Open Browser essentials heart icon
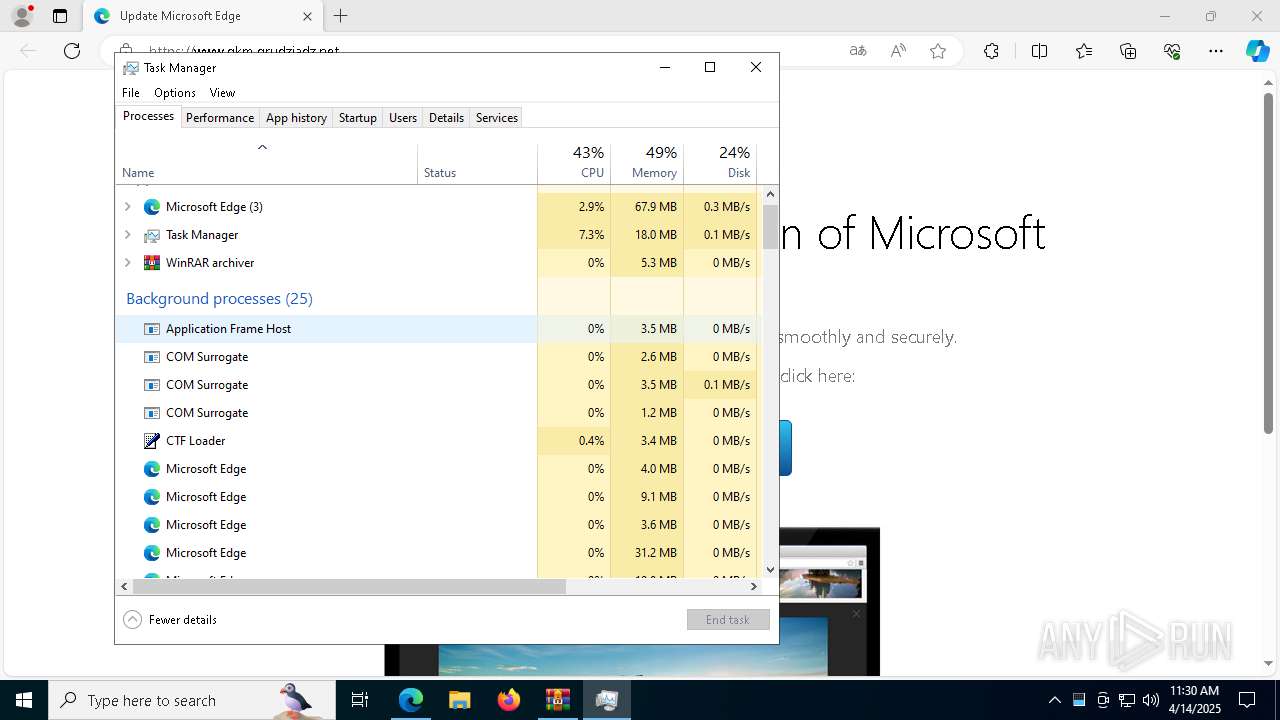The image size is (1280, 720). pos(1172,51)
